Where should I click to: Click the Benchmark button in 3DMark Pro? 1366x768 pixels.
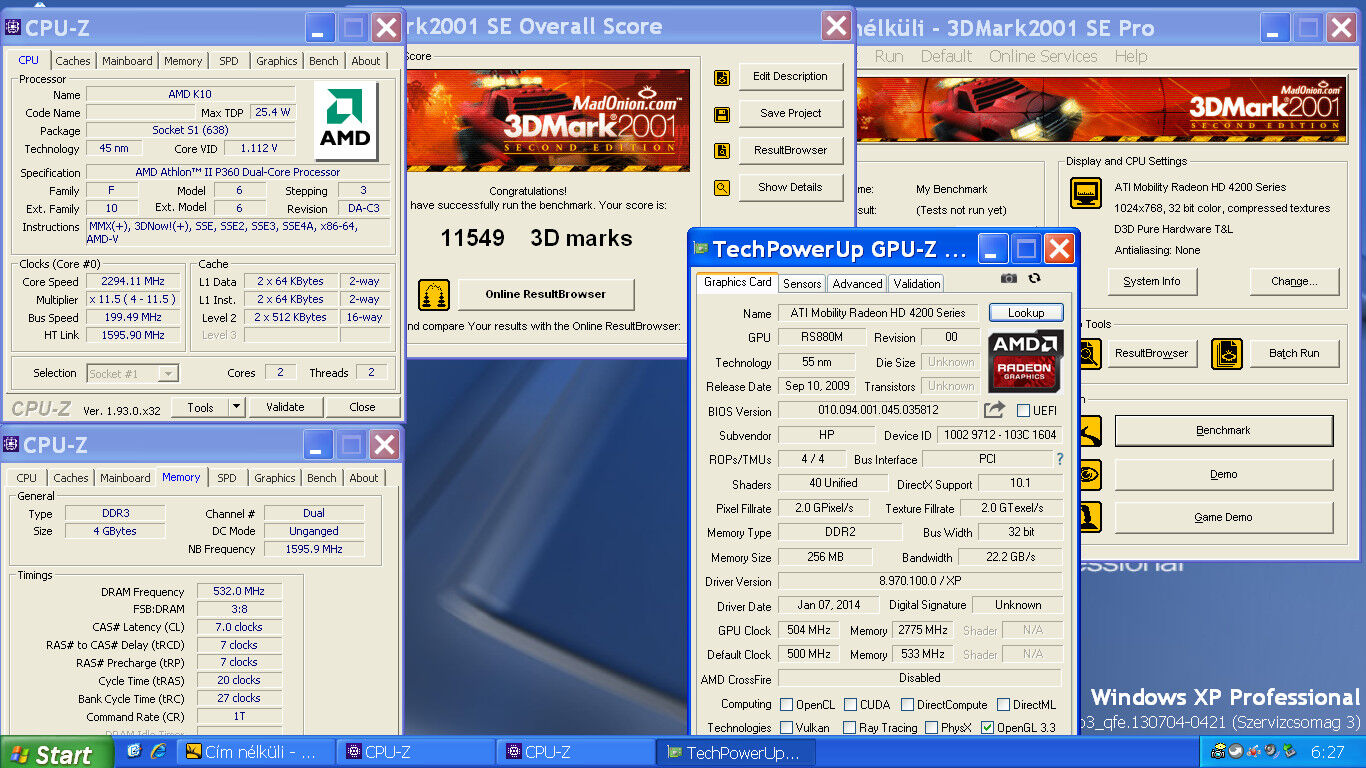click(1224, 431)
